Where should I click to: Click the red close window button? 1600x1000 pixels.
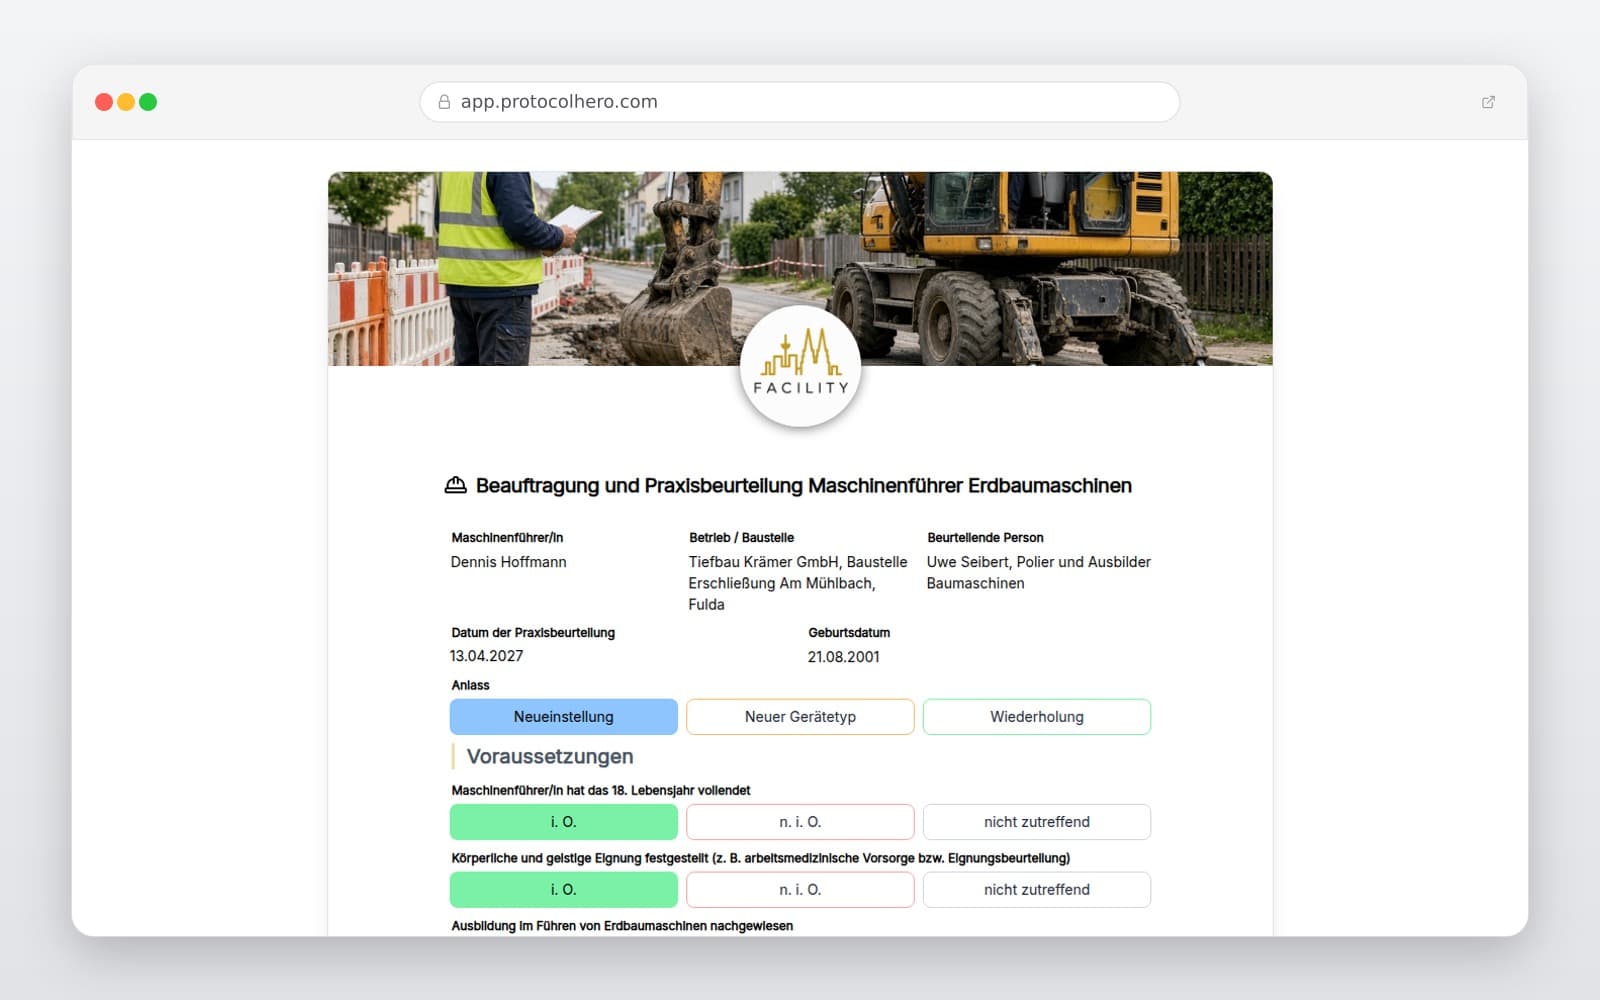104,102
